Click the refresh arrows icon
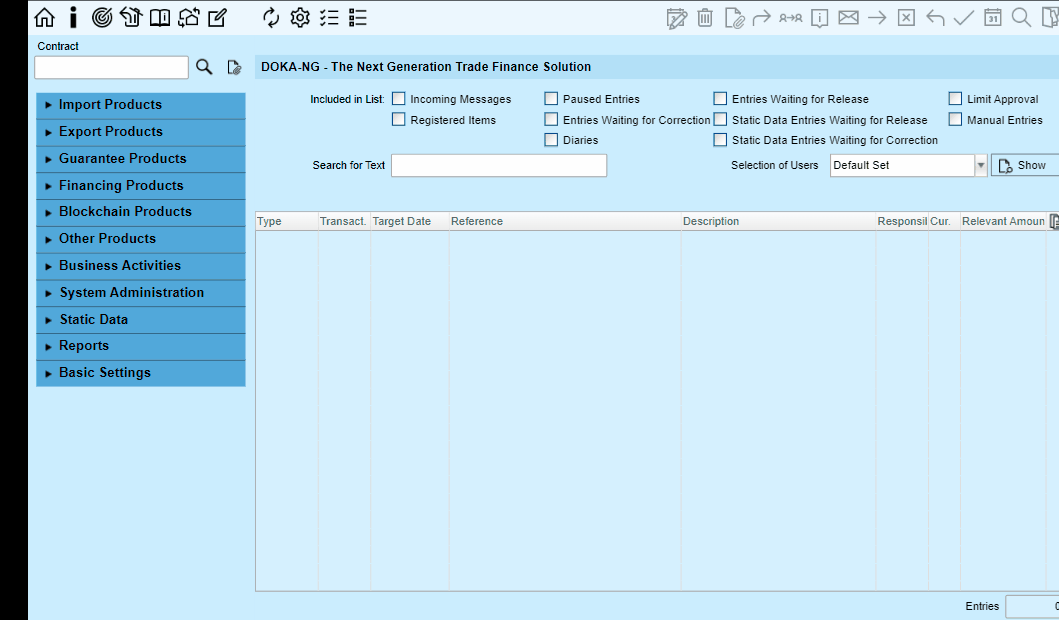The image size is (1059, 620). (x=271, y=17)
